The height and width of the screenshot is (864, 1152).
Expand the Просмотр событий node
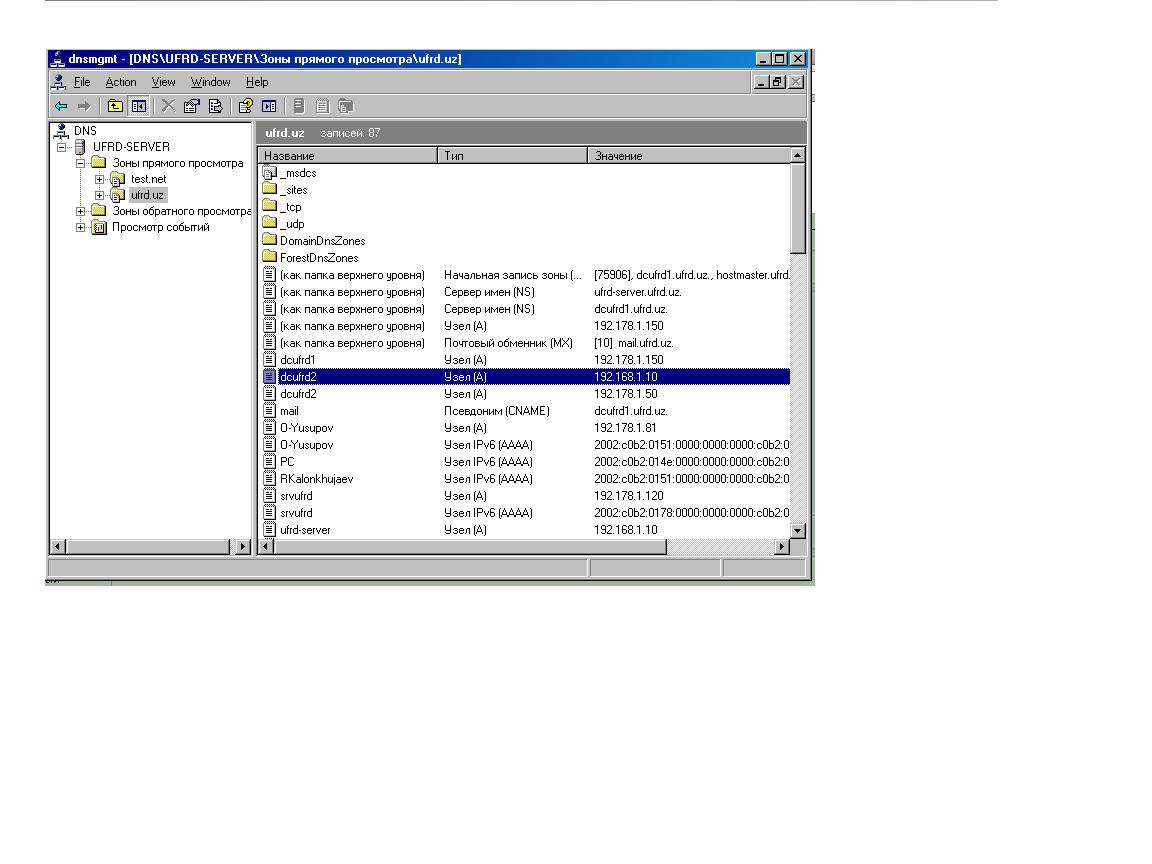(x=81, y=228)
